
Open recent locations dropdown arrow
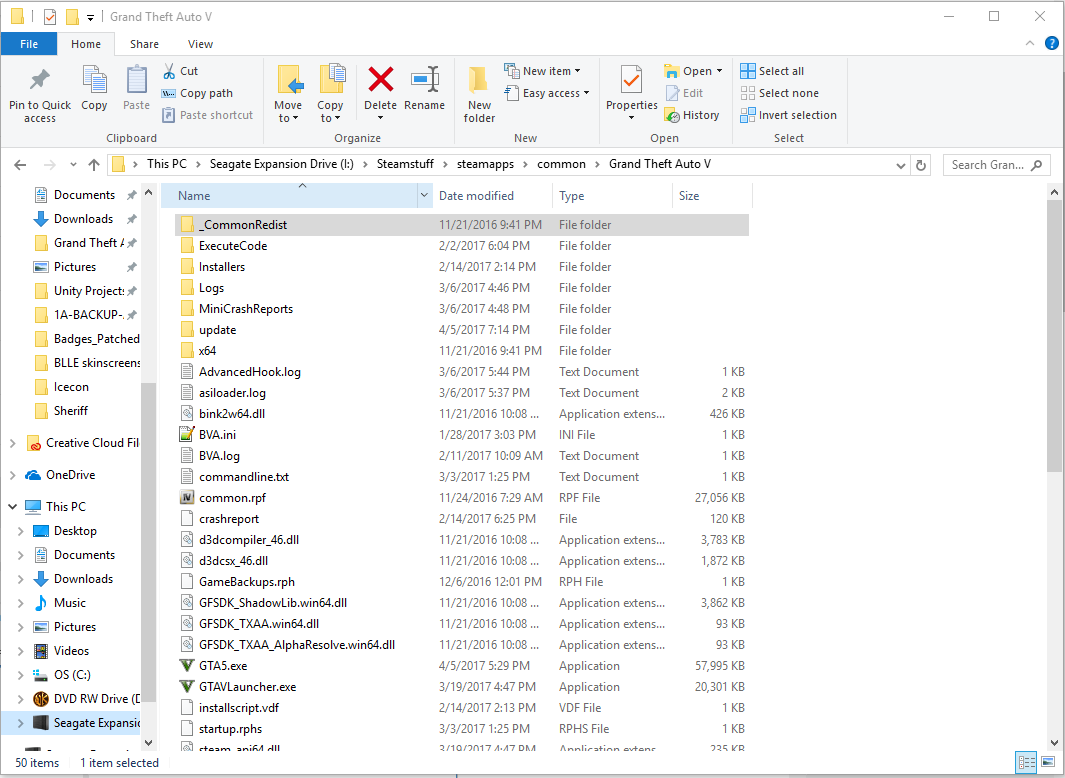73,165
